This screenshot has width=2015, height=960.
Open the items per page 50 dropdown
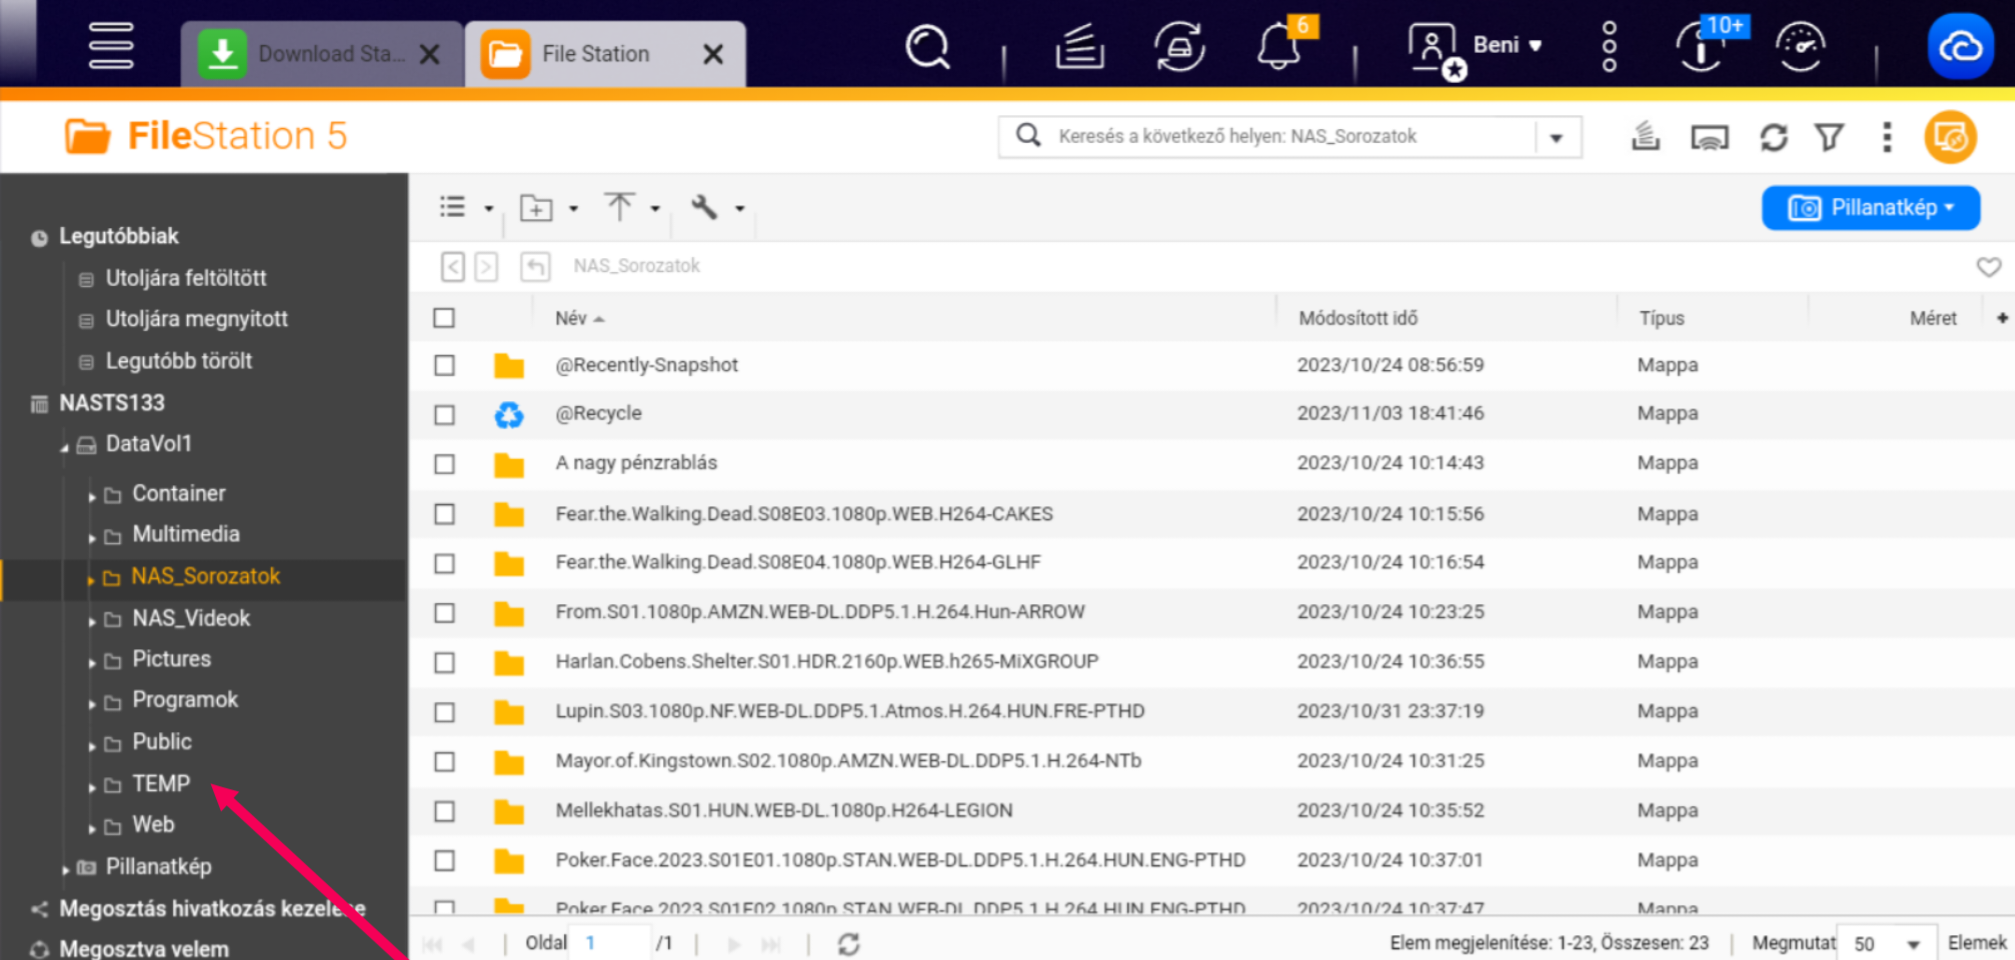coord(1886,943)
